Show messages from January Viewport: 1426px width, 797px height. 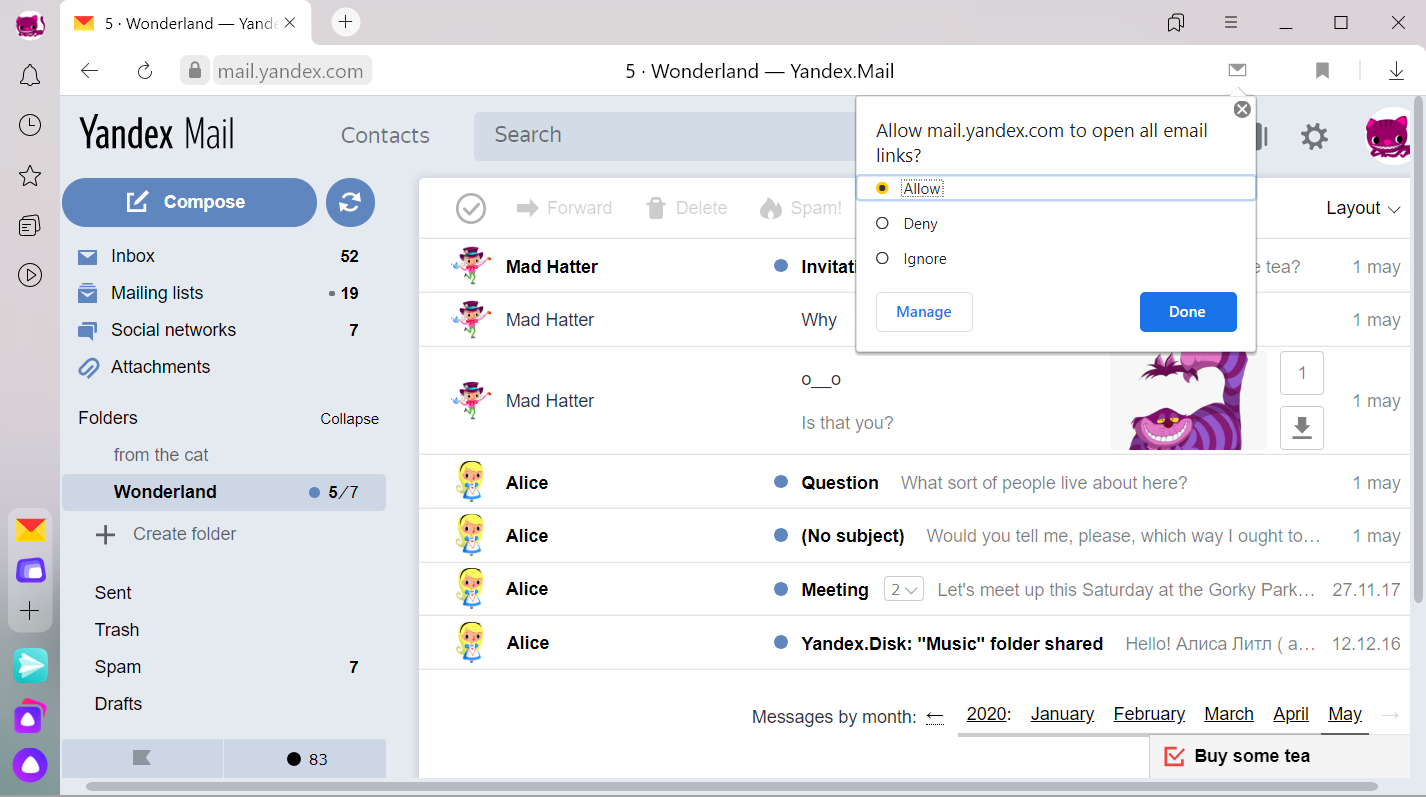click(x=1062, y=714)
